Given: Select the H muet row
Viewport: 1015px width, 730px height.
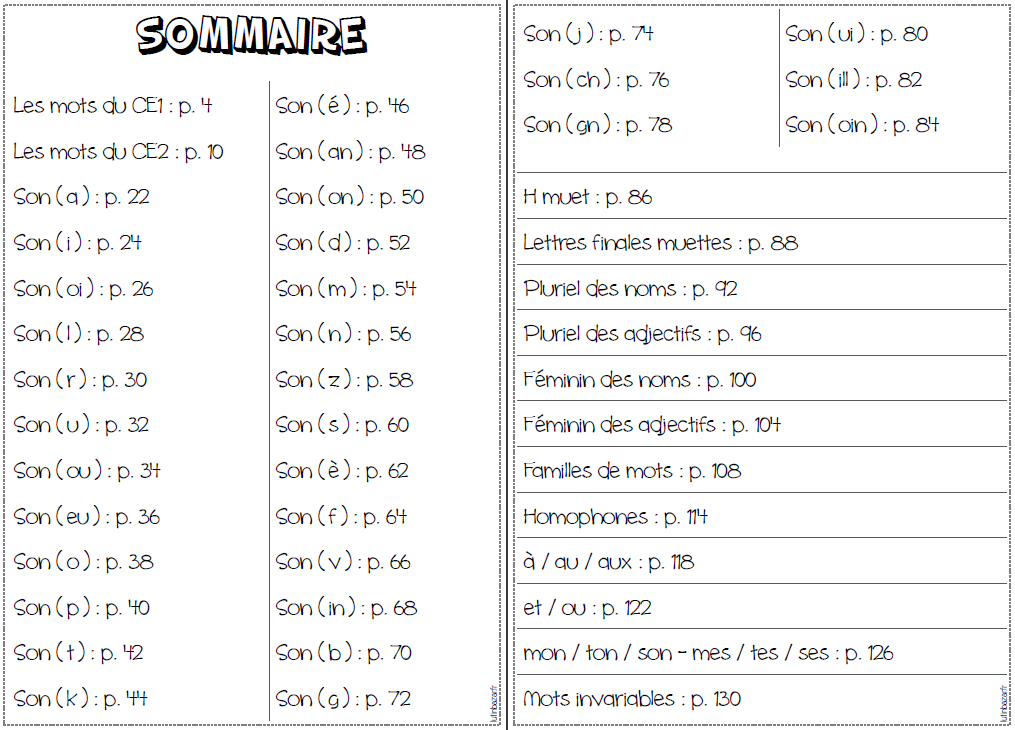Looking at the screenshot, I should 762,196.
